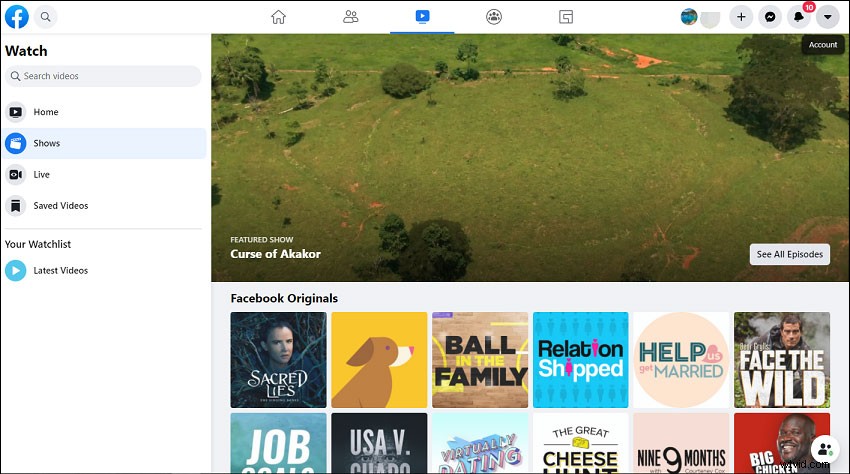This screenshot has width=850, height=474.
Task: Open the Gaming tab in the top bar
Action: click(x=566, y=17)
